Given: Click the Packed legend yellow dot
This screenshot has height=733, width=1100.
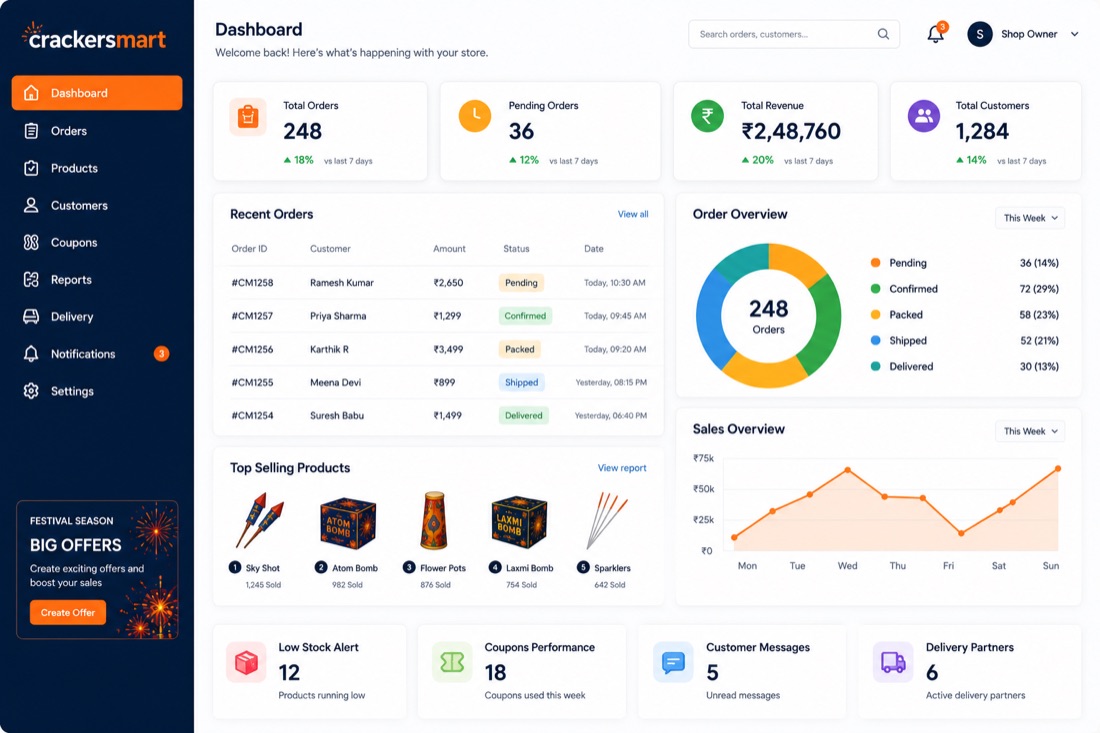Looking at the screenshot, I should tap(876, 314).
